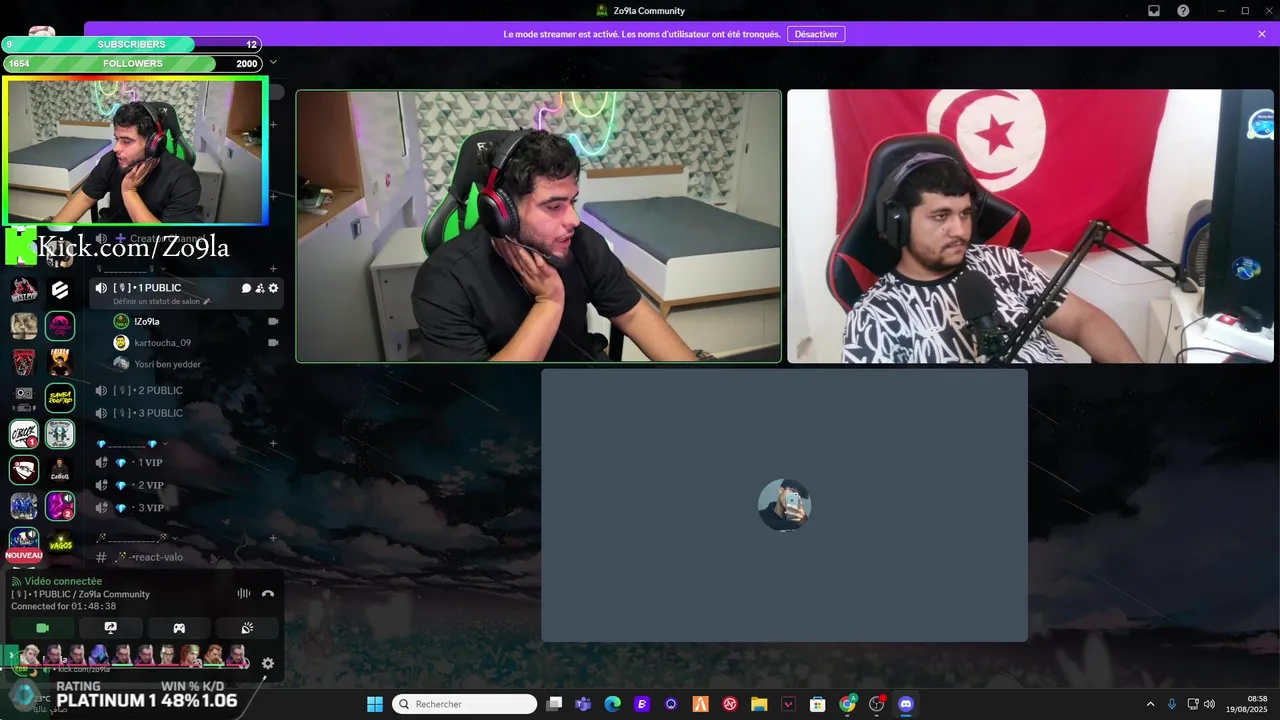
Task: Disconnect from the voice call
Action: pyautogui.click(x=268, y=593)
